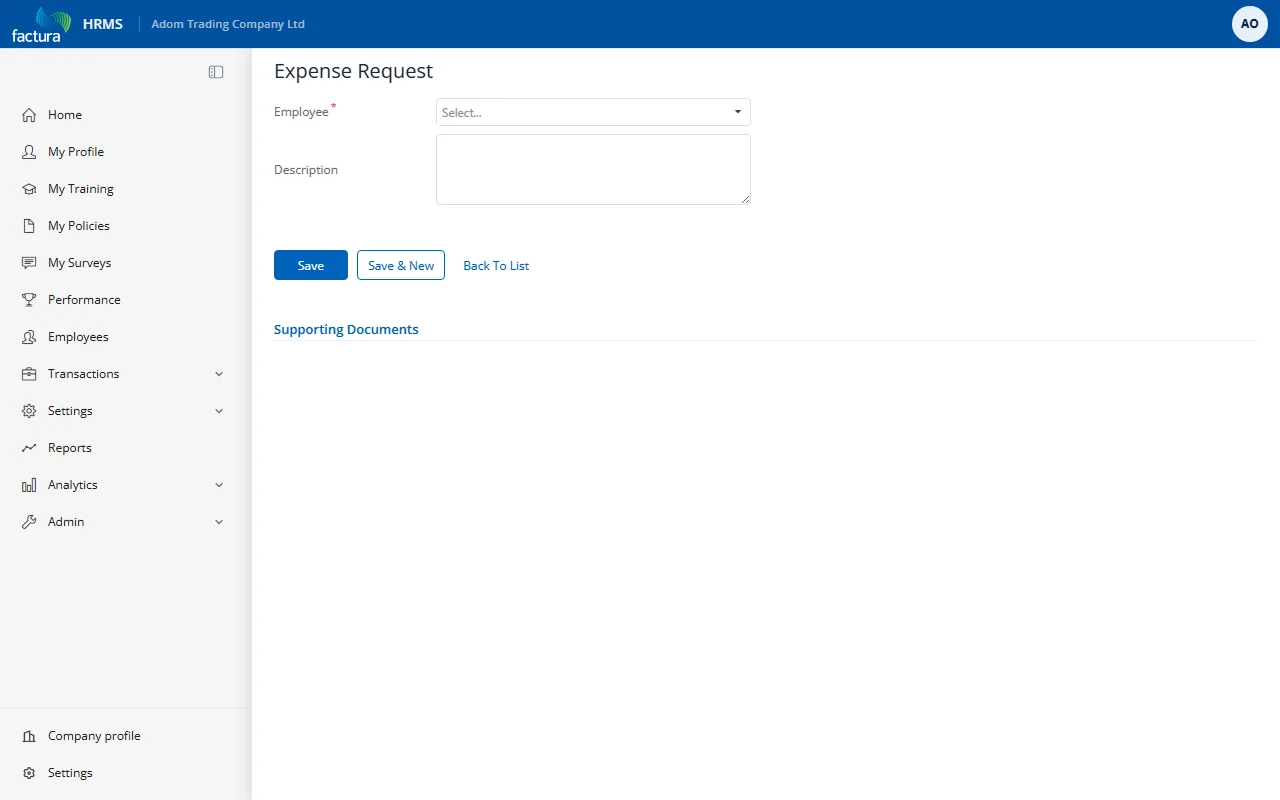Viewport: 1280px width, 800px height.
Task: Click the bottom Settings gear icon
Action: pyautogui.click(x=29, y=773)
